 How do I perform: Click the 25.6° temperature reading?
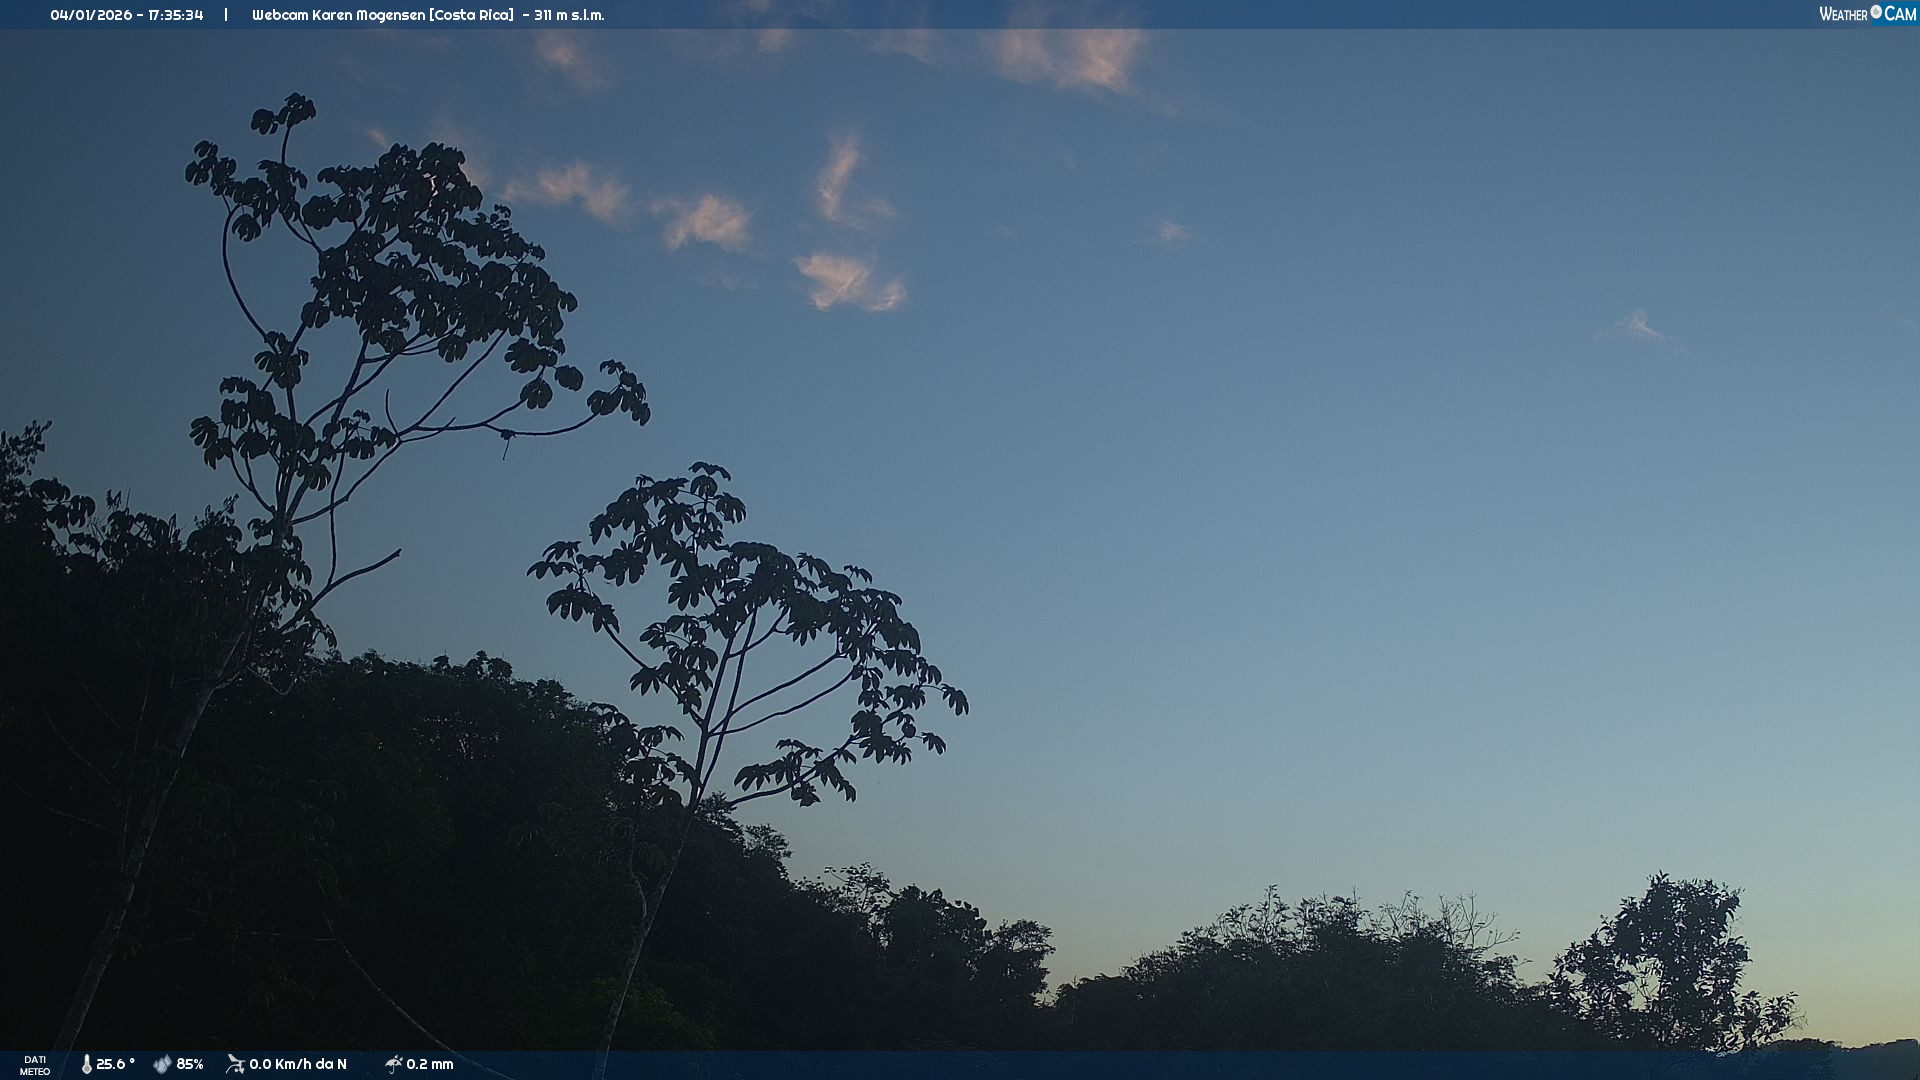[x=115, y=1064]
